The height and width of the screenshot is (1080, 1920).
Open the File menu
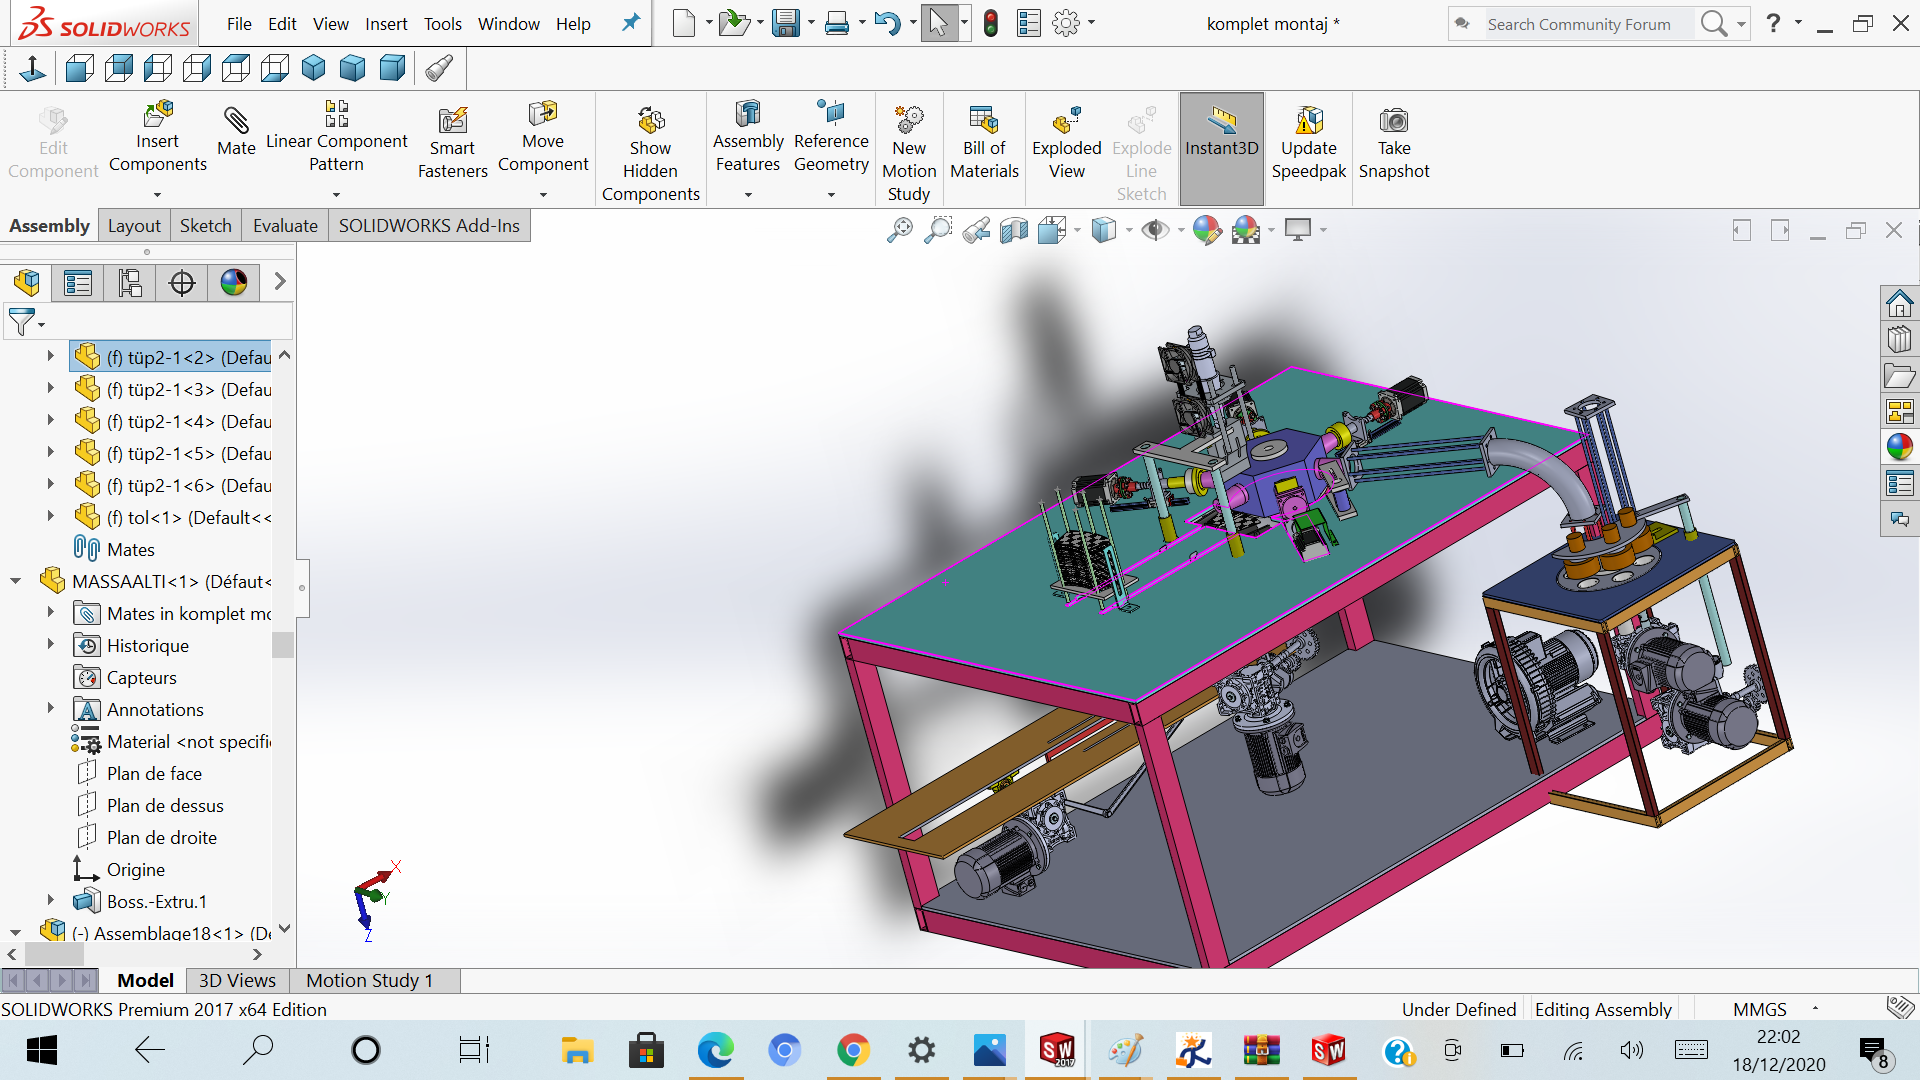[x=239, y=24]
